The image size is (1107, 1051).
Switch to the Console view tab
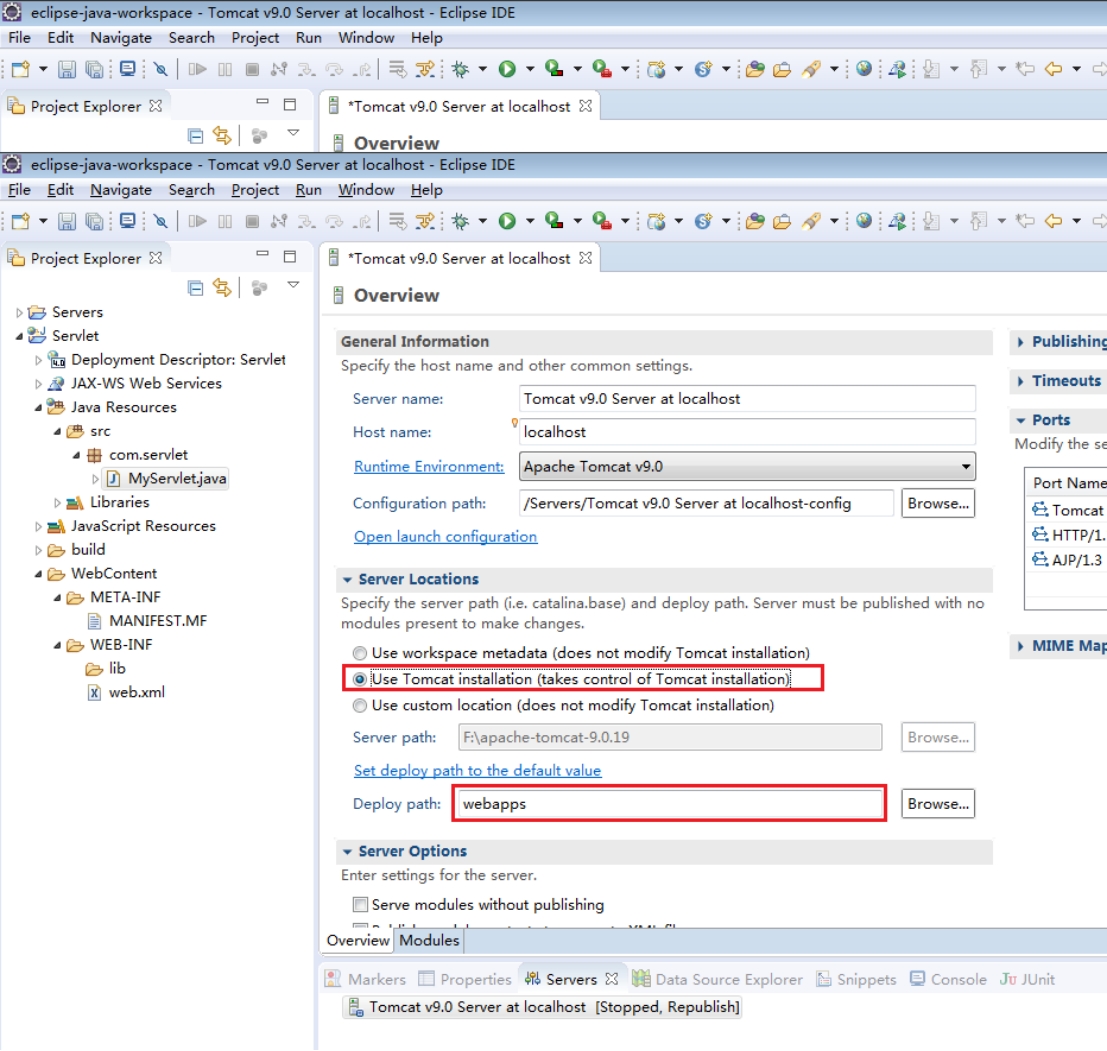click(948, 979)
